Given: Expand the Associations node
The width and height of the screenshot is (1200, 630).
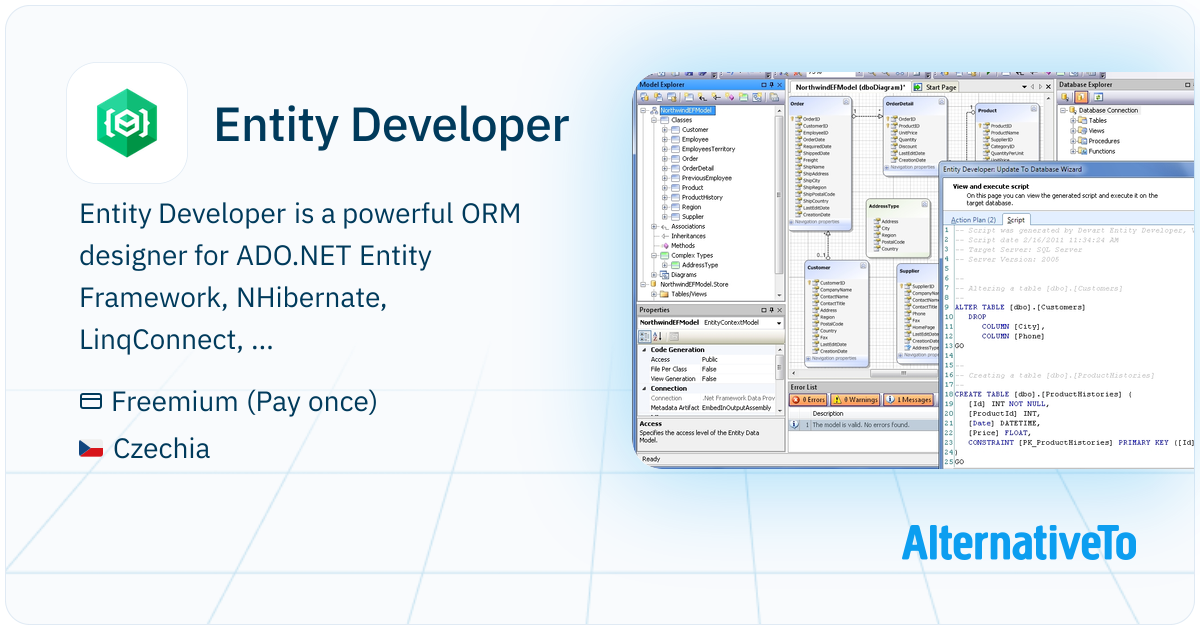Looking at the screenshot, I should pos(653,226).
